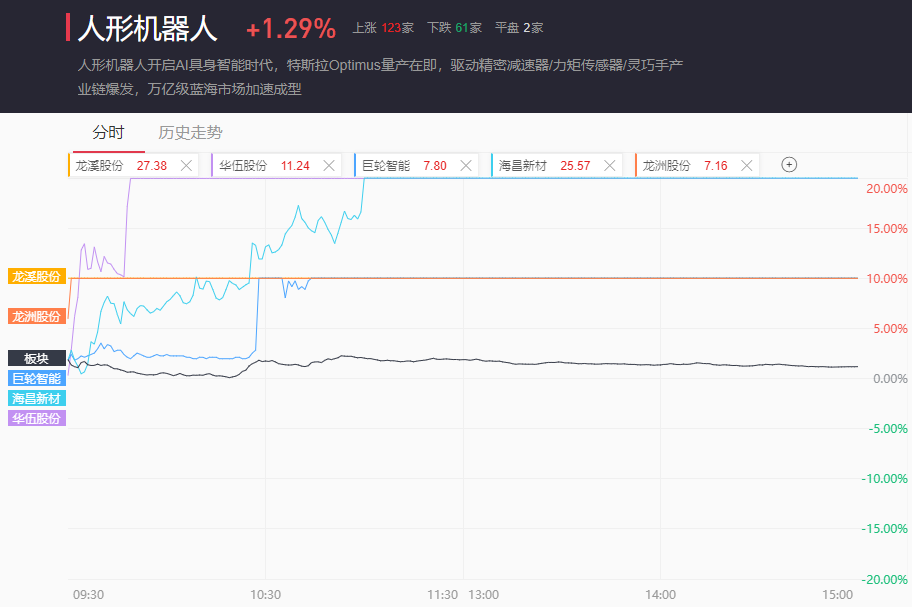Screen dimensions: 912x607
Task: Click the cyan 海昌新材 legend swatch
Action: (x=37, y=398)
